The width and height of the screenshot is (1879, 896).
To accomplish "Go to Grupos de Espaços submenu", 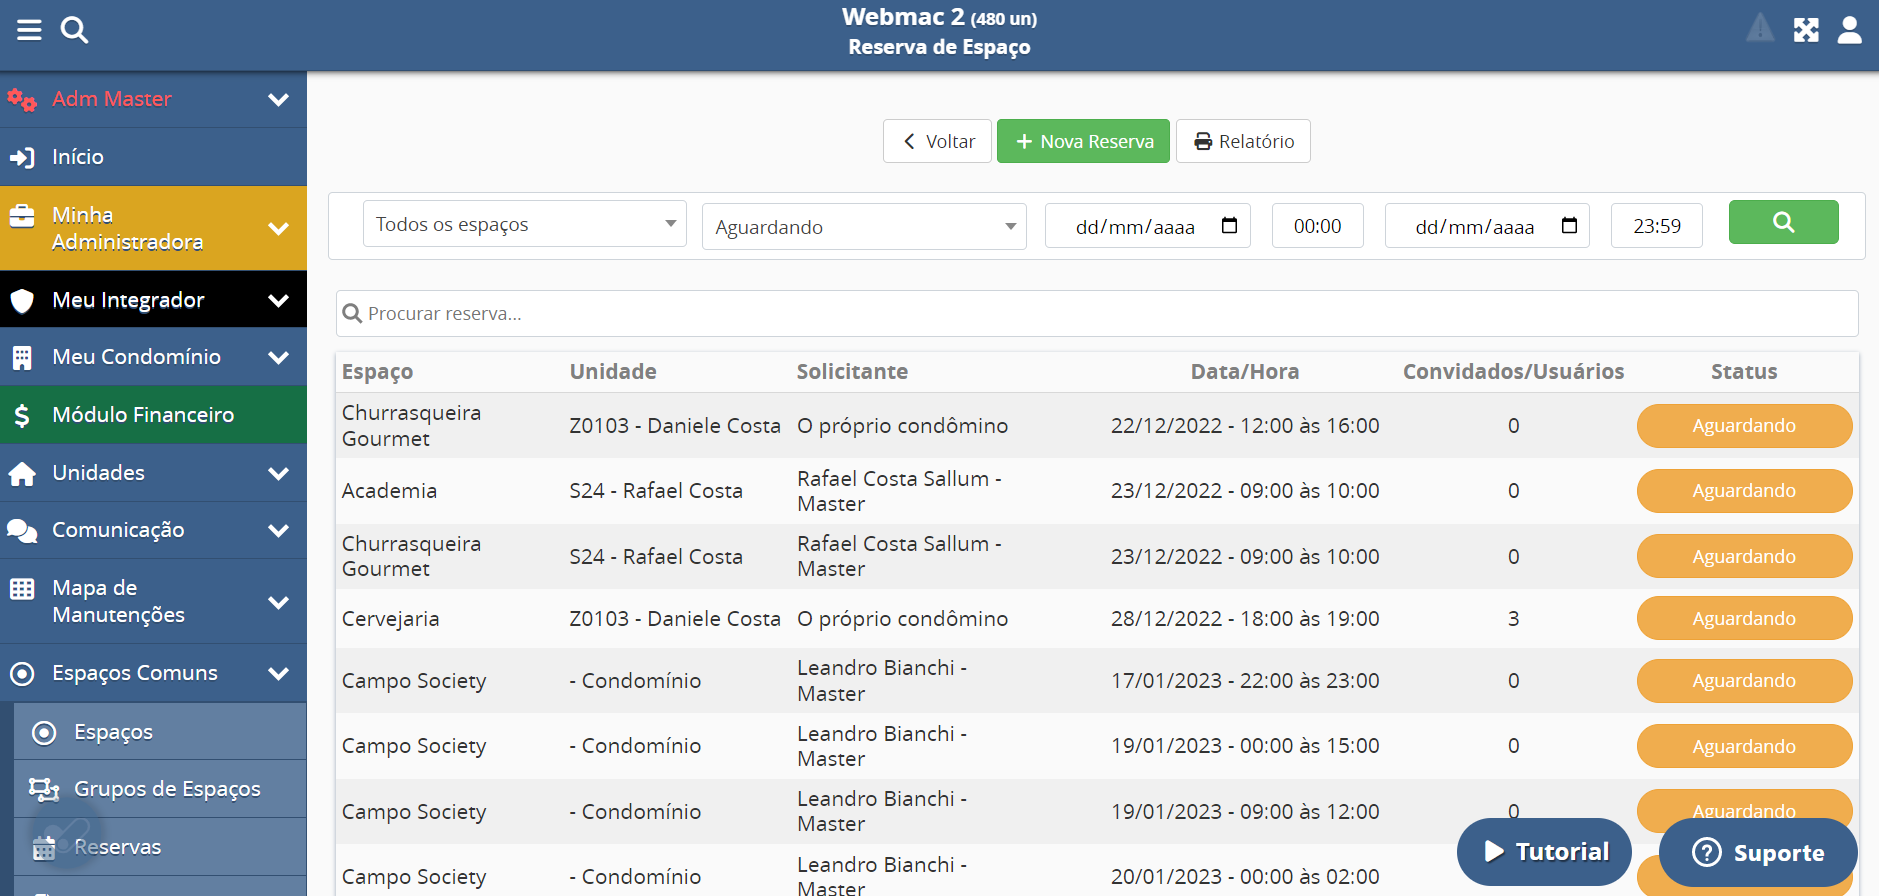I will point(166,789).
